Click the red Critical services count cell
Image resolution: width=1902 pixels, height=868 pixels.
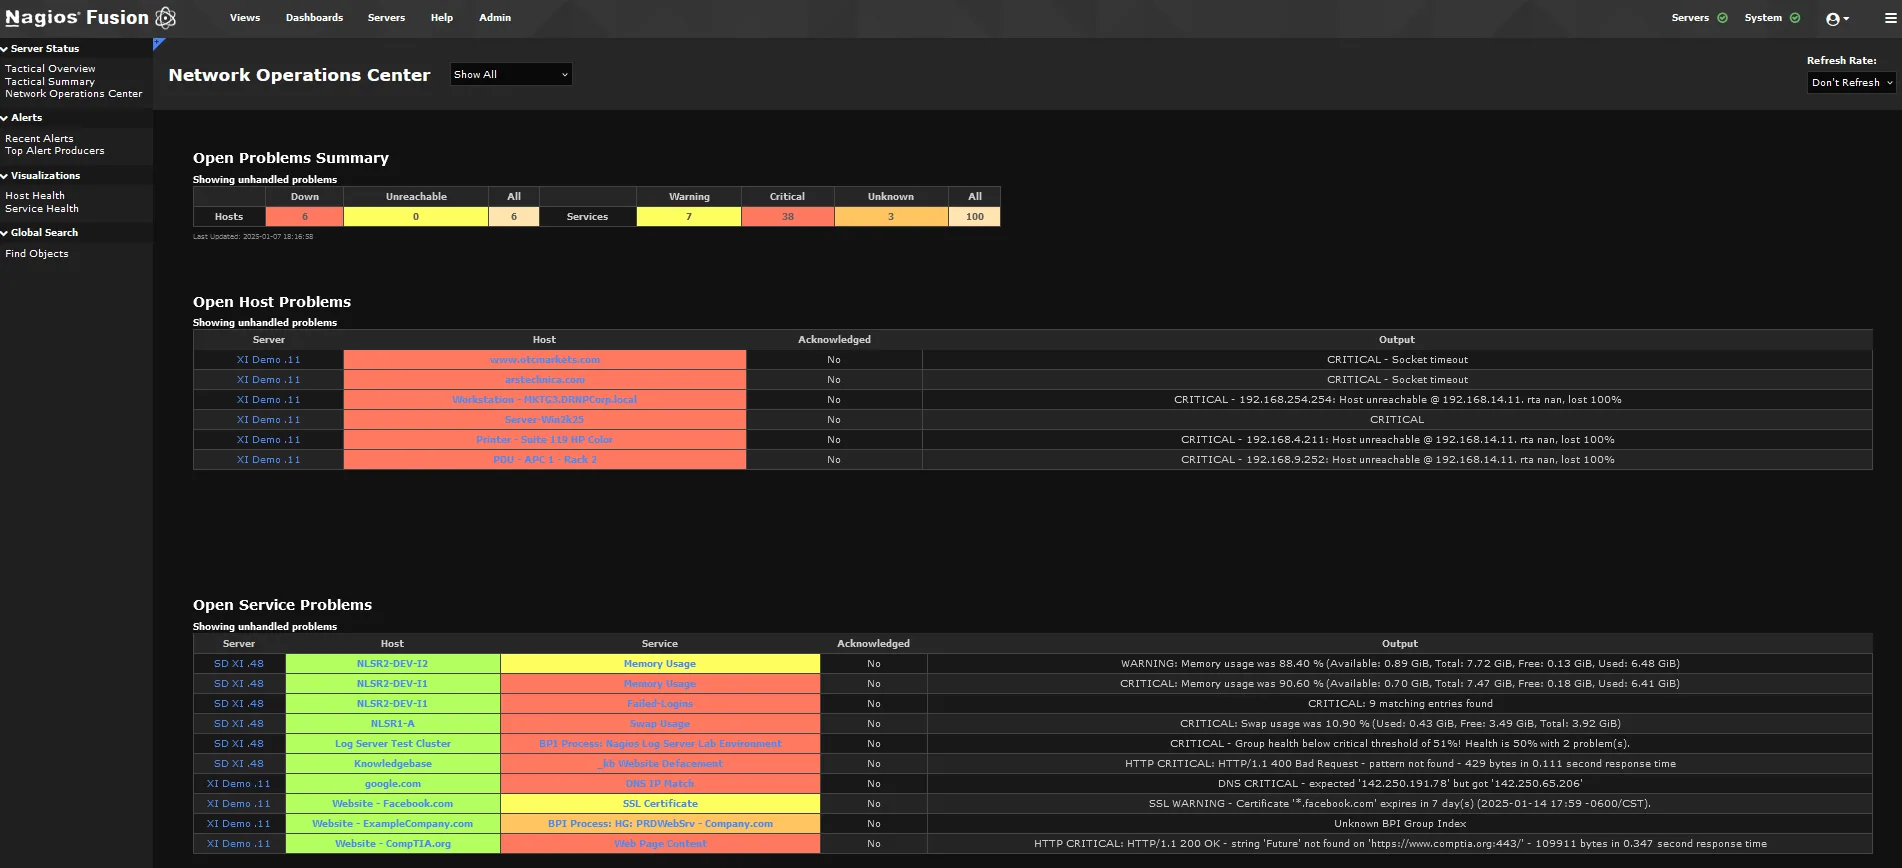point(787,217)
